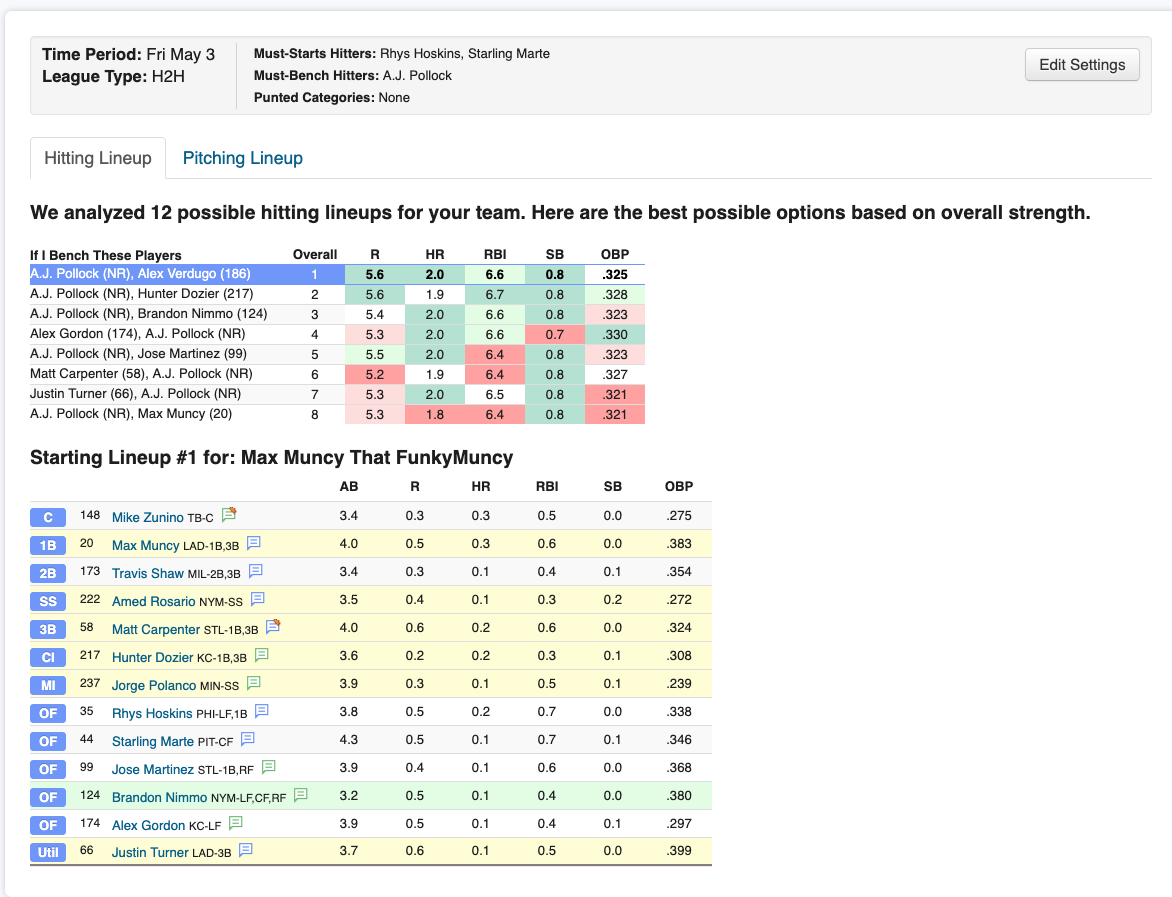Open Amed Rosario player link
Screen dimensions: 1172x897
click(x=153, y=601)
